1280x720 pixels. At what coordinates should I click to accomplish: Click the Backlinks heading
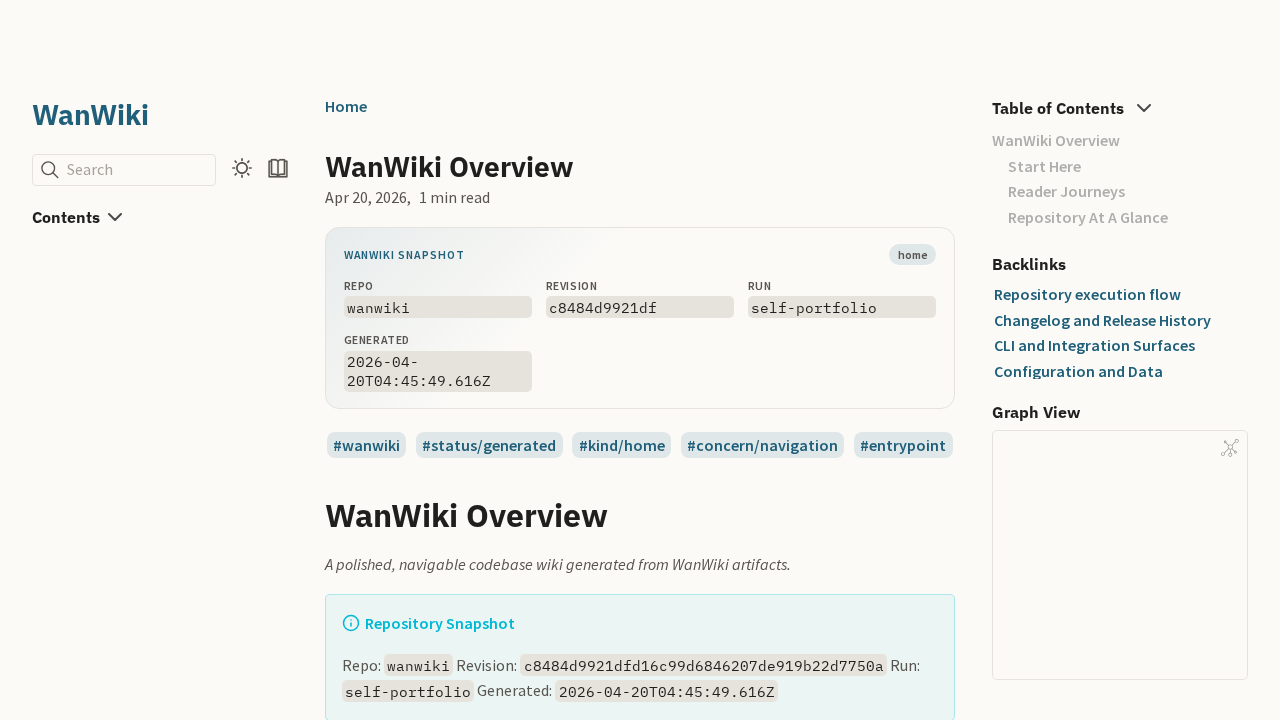pyautogui.click(x=1029, y=264)
